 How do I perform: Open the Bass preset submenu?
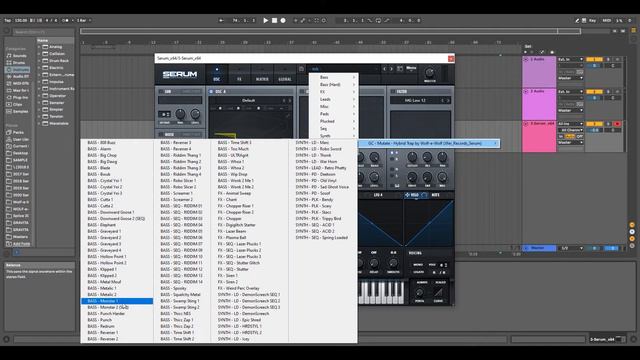click(333, 77)
